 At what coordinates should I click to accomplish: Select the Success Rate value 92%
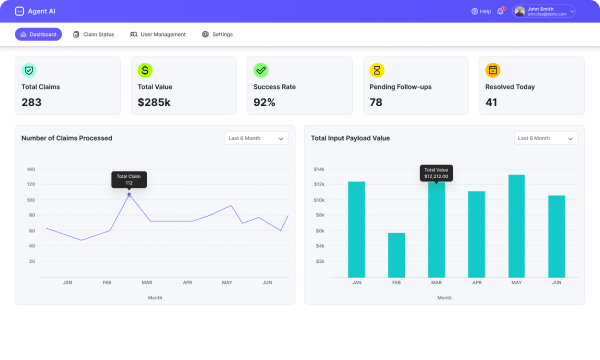[x=264, y=103]
